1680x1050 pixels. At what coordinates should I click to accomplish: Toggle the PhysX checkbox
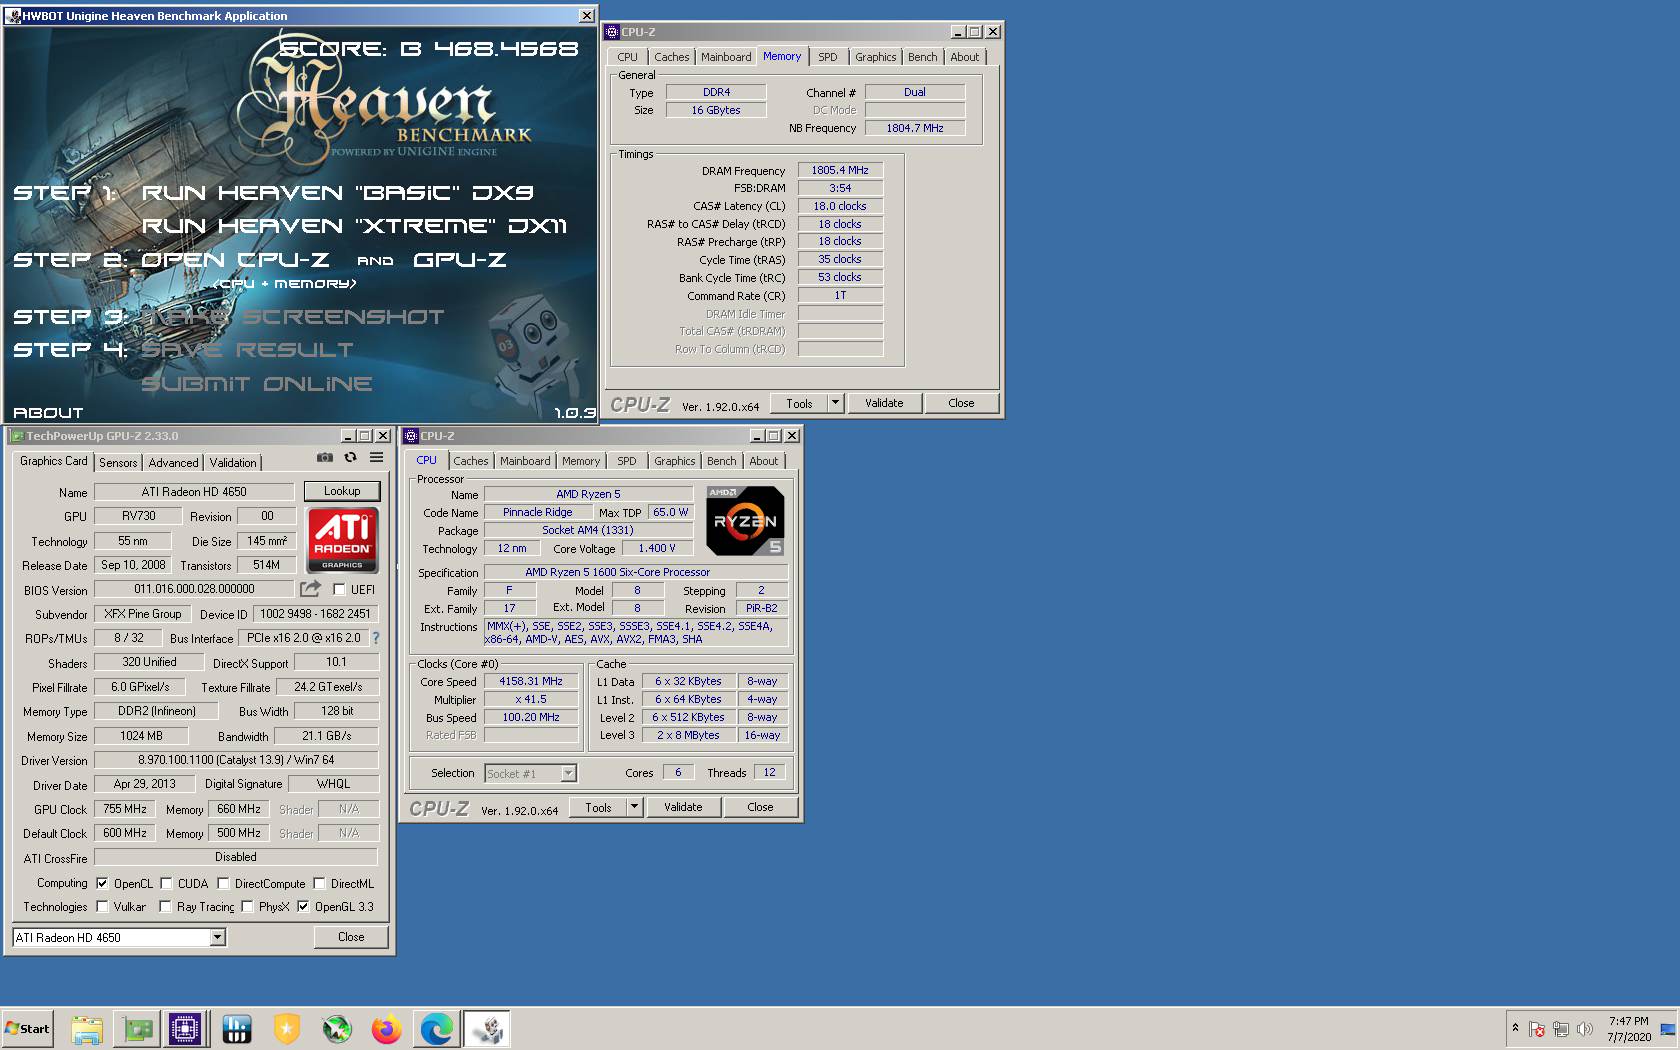click(x=247, y=907)
